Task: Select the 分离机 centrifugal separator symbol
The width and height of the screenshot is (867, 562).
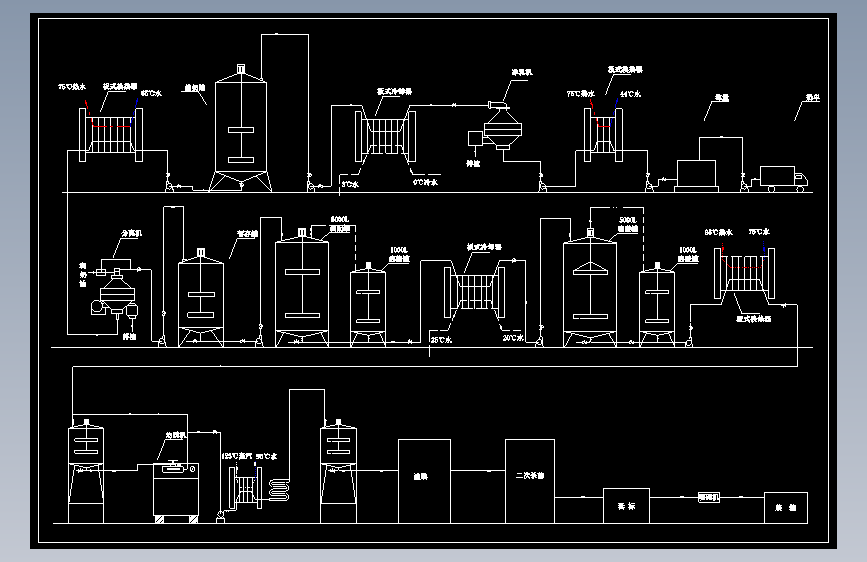Action: point(117,293)
